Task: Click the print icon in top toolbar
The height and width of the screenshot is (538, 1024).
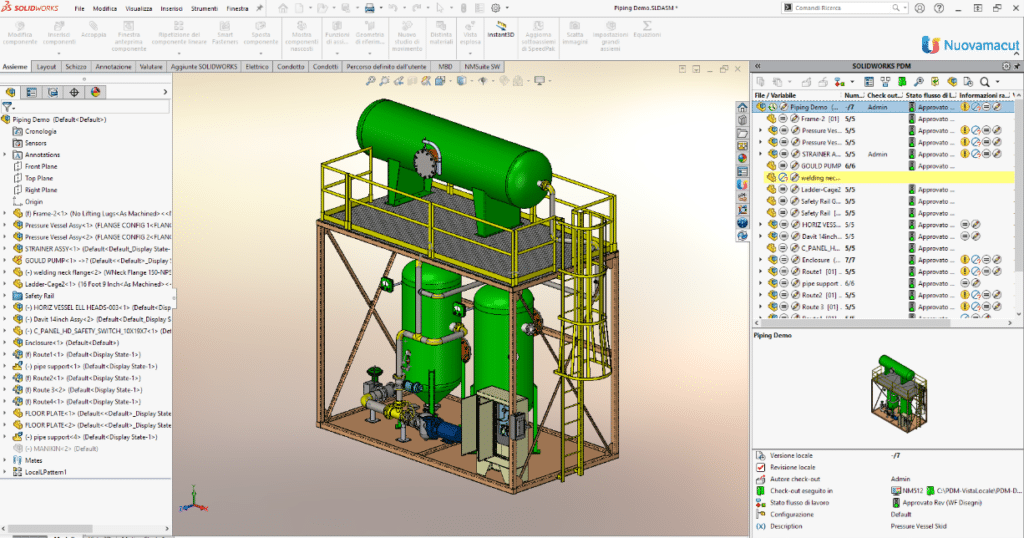Action: point(369,8)
